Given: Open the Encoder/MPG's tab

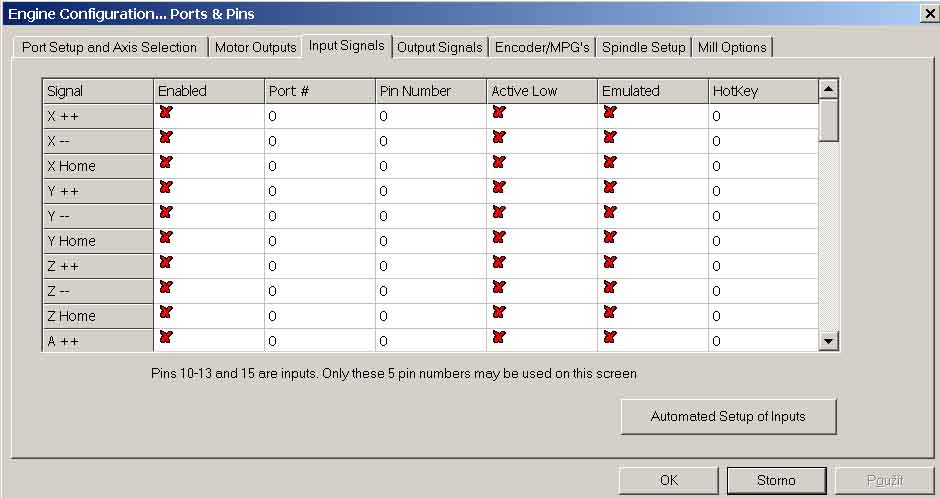Looking at the screenshot, I should 542,47.
